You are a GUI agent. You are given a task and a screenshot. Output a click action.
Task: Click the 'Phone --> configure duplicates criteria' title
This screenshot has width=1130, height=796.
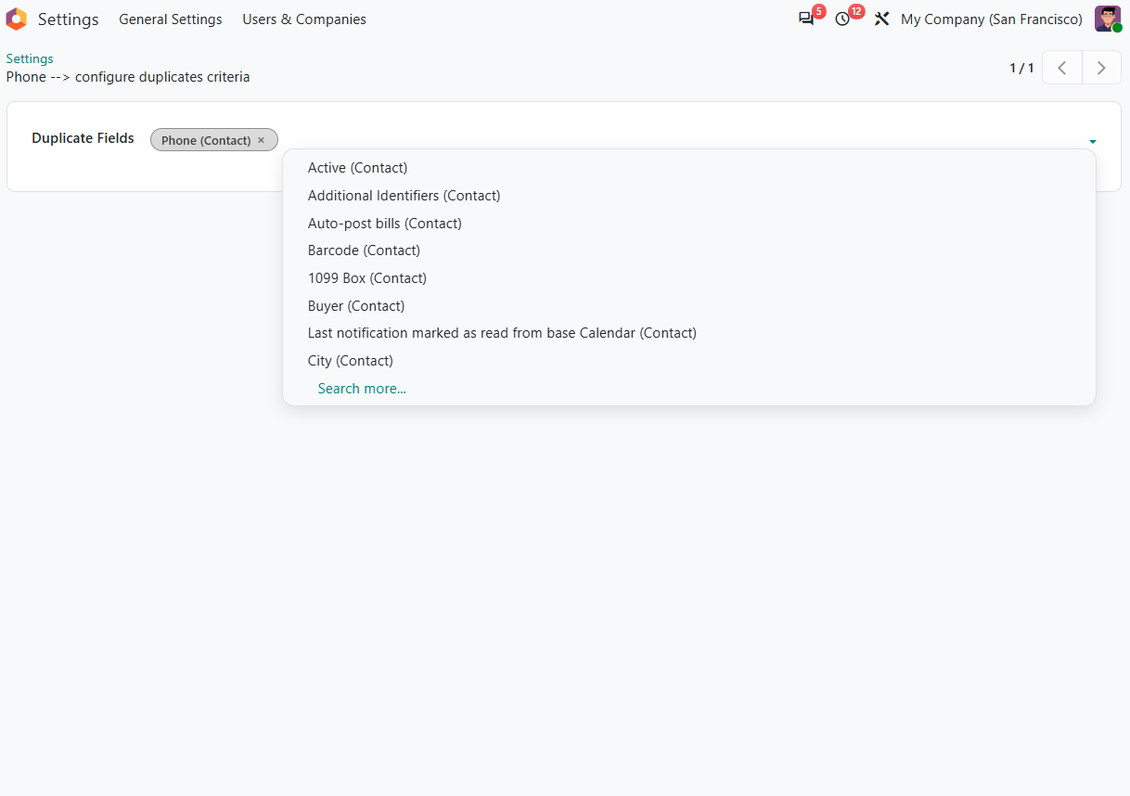tap(128, 77)
